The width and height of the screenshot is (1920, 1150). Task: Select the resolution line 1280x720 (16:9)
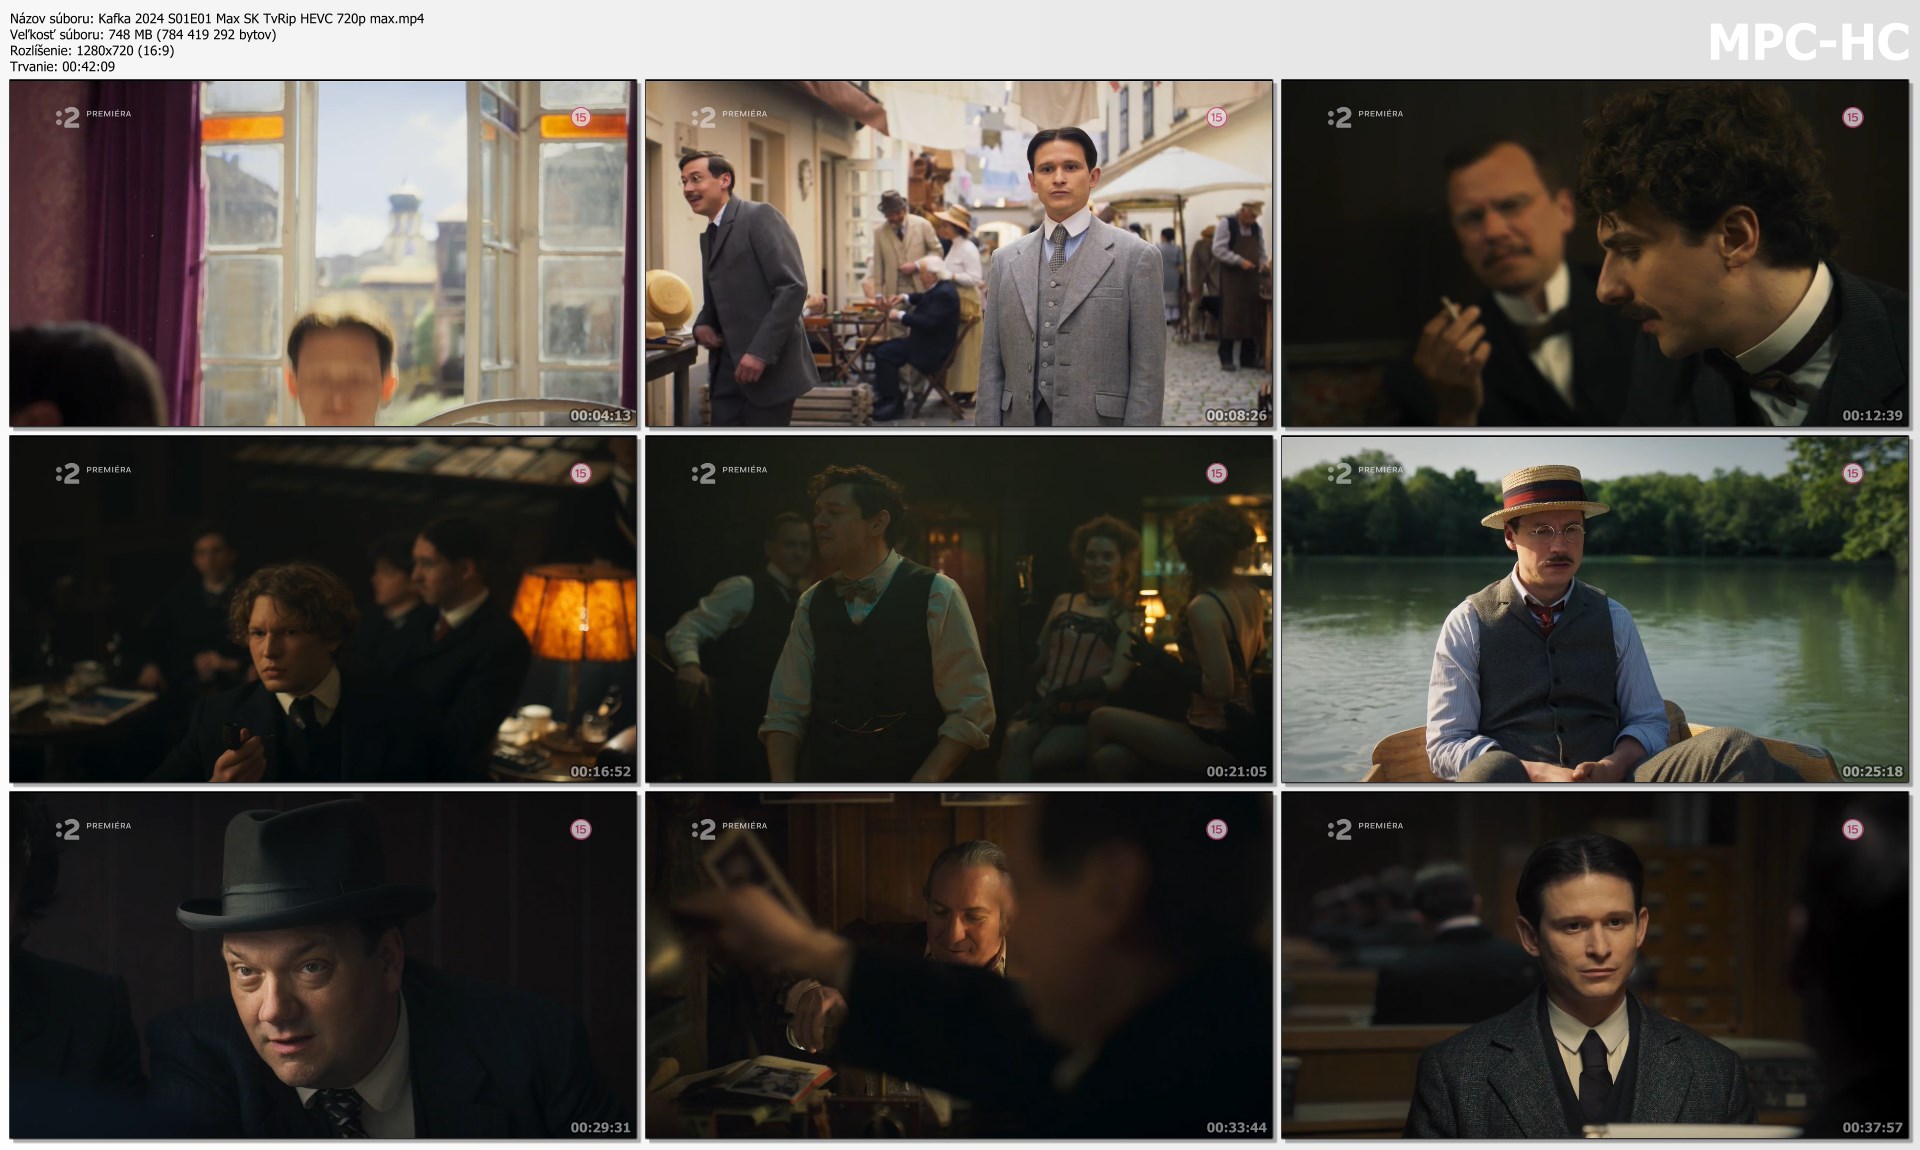pos(92,50)
